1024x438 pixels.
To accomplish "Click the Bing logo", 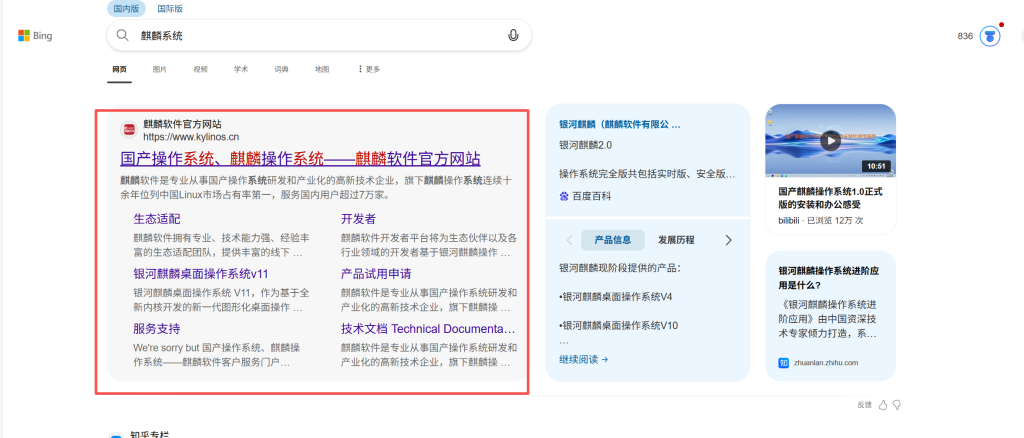I will (35, 36).
